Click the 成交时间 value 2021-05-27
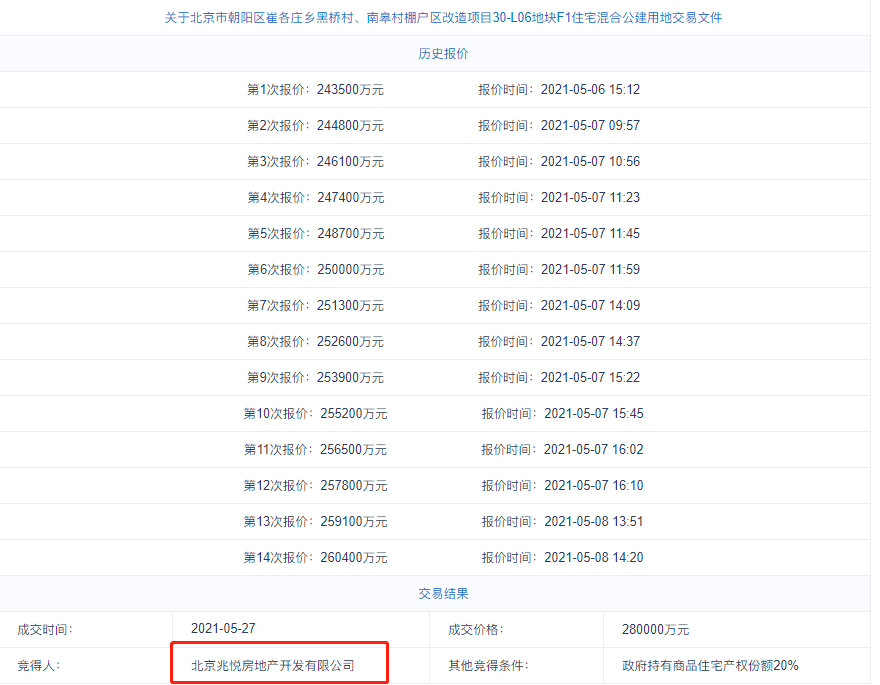Image resolution: width=880 pixels, height=685 pixels. 223,628
